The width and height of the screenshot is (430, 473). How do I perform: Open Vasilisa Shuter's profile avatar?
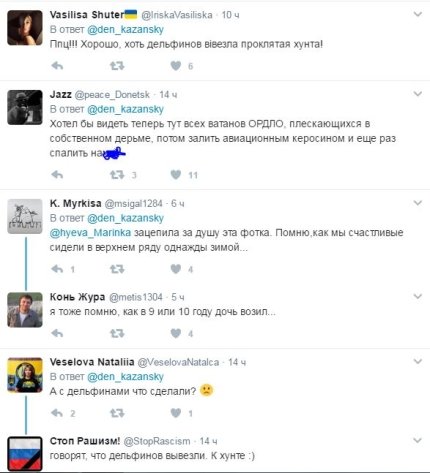[25, 28]
